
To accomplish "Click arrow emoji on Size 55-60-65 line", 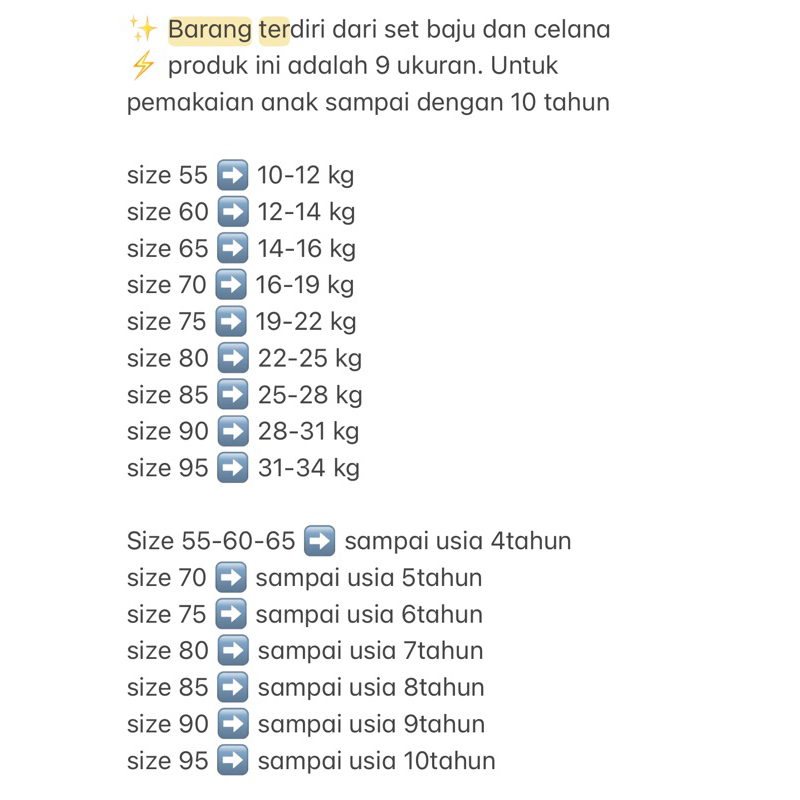I will pyautogui.click(x=319, y=541).
